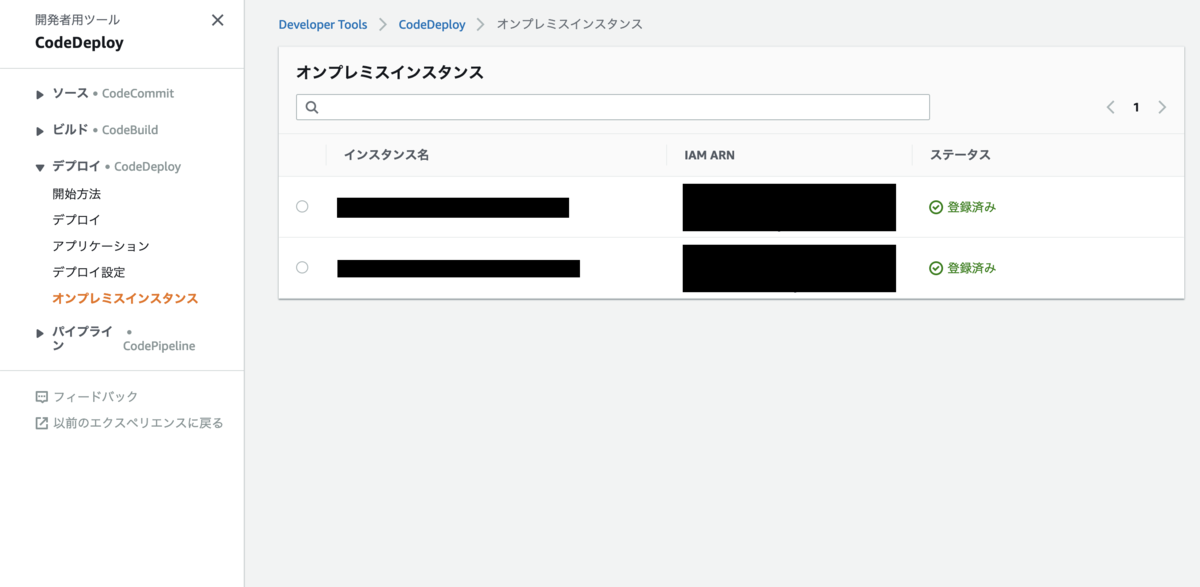
Task: Click the search magnifier icon
Action: pos(312,107)
